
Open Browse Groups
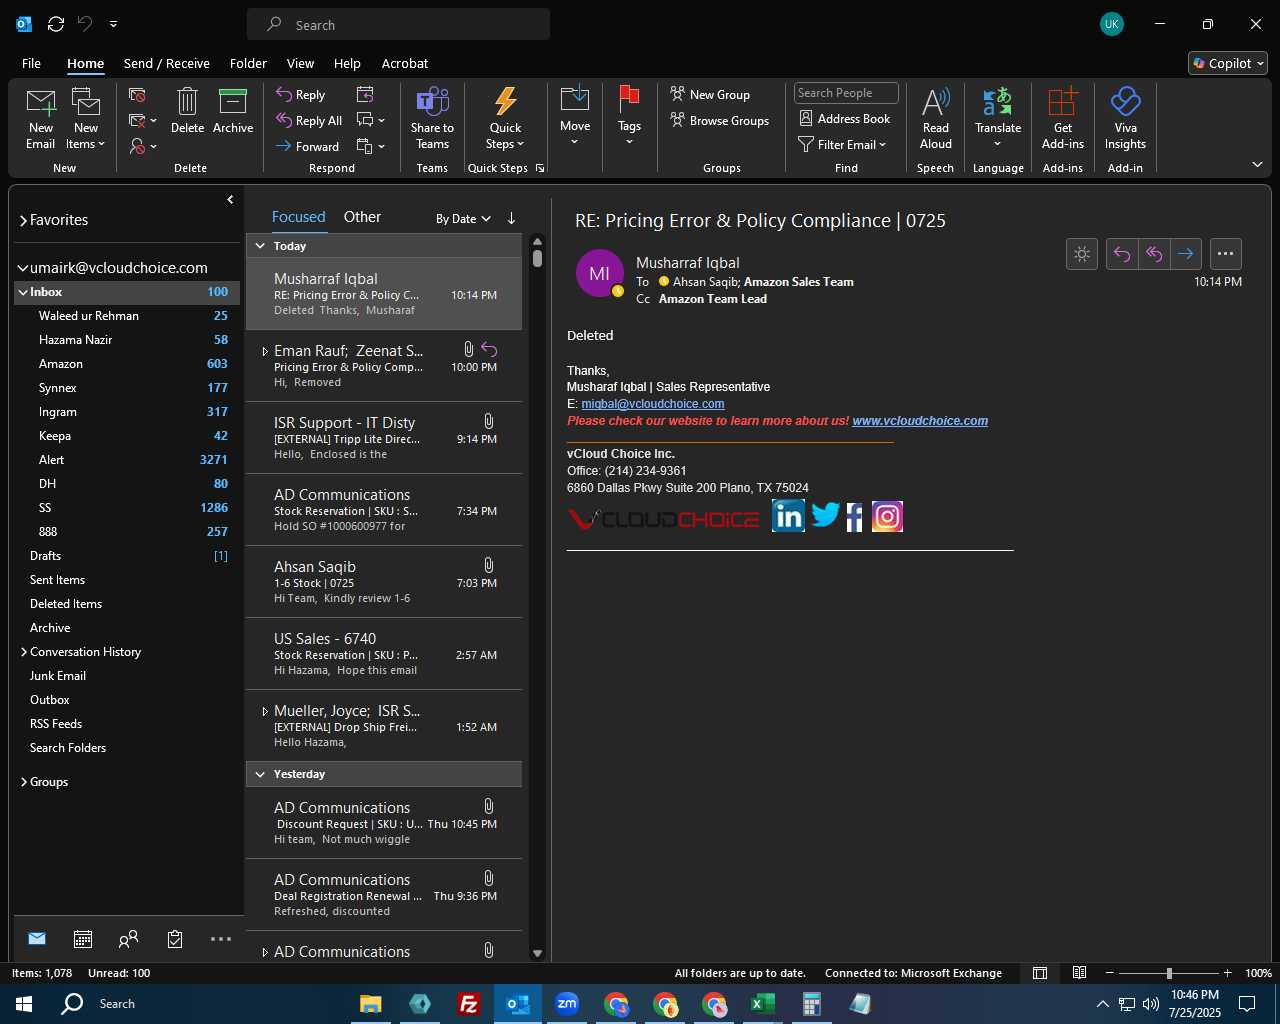pos(720,120)
